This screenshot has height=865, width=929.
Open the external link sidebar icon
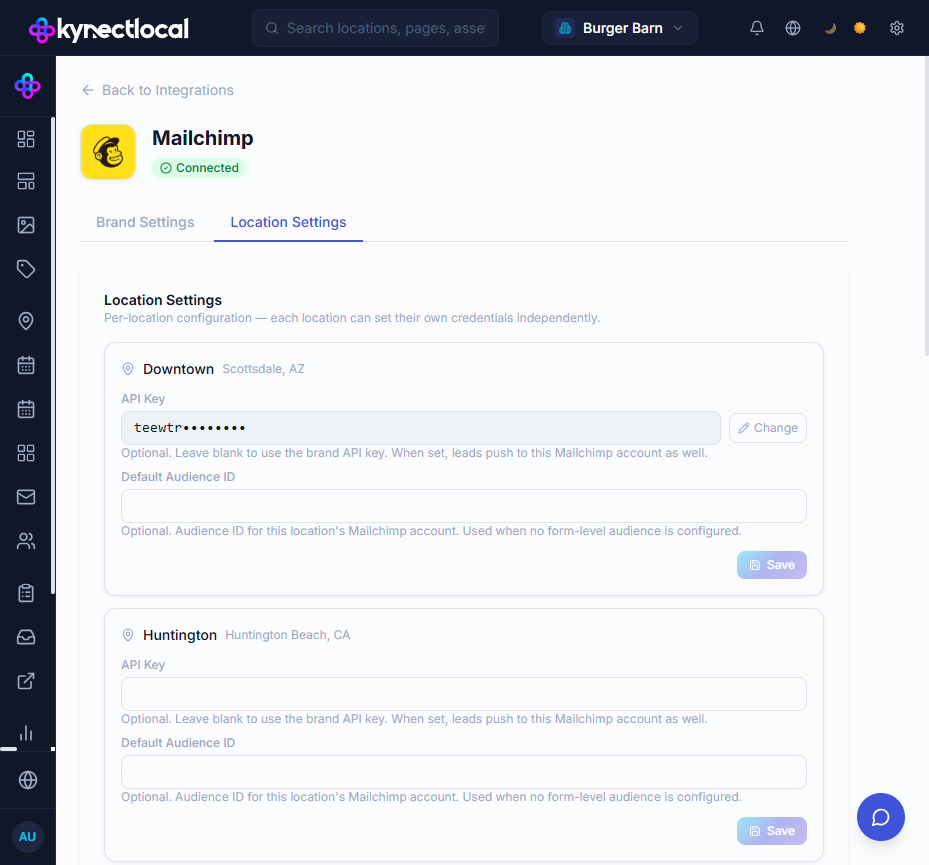tap(26, 681)
